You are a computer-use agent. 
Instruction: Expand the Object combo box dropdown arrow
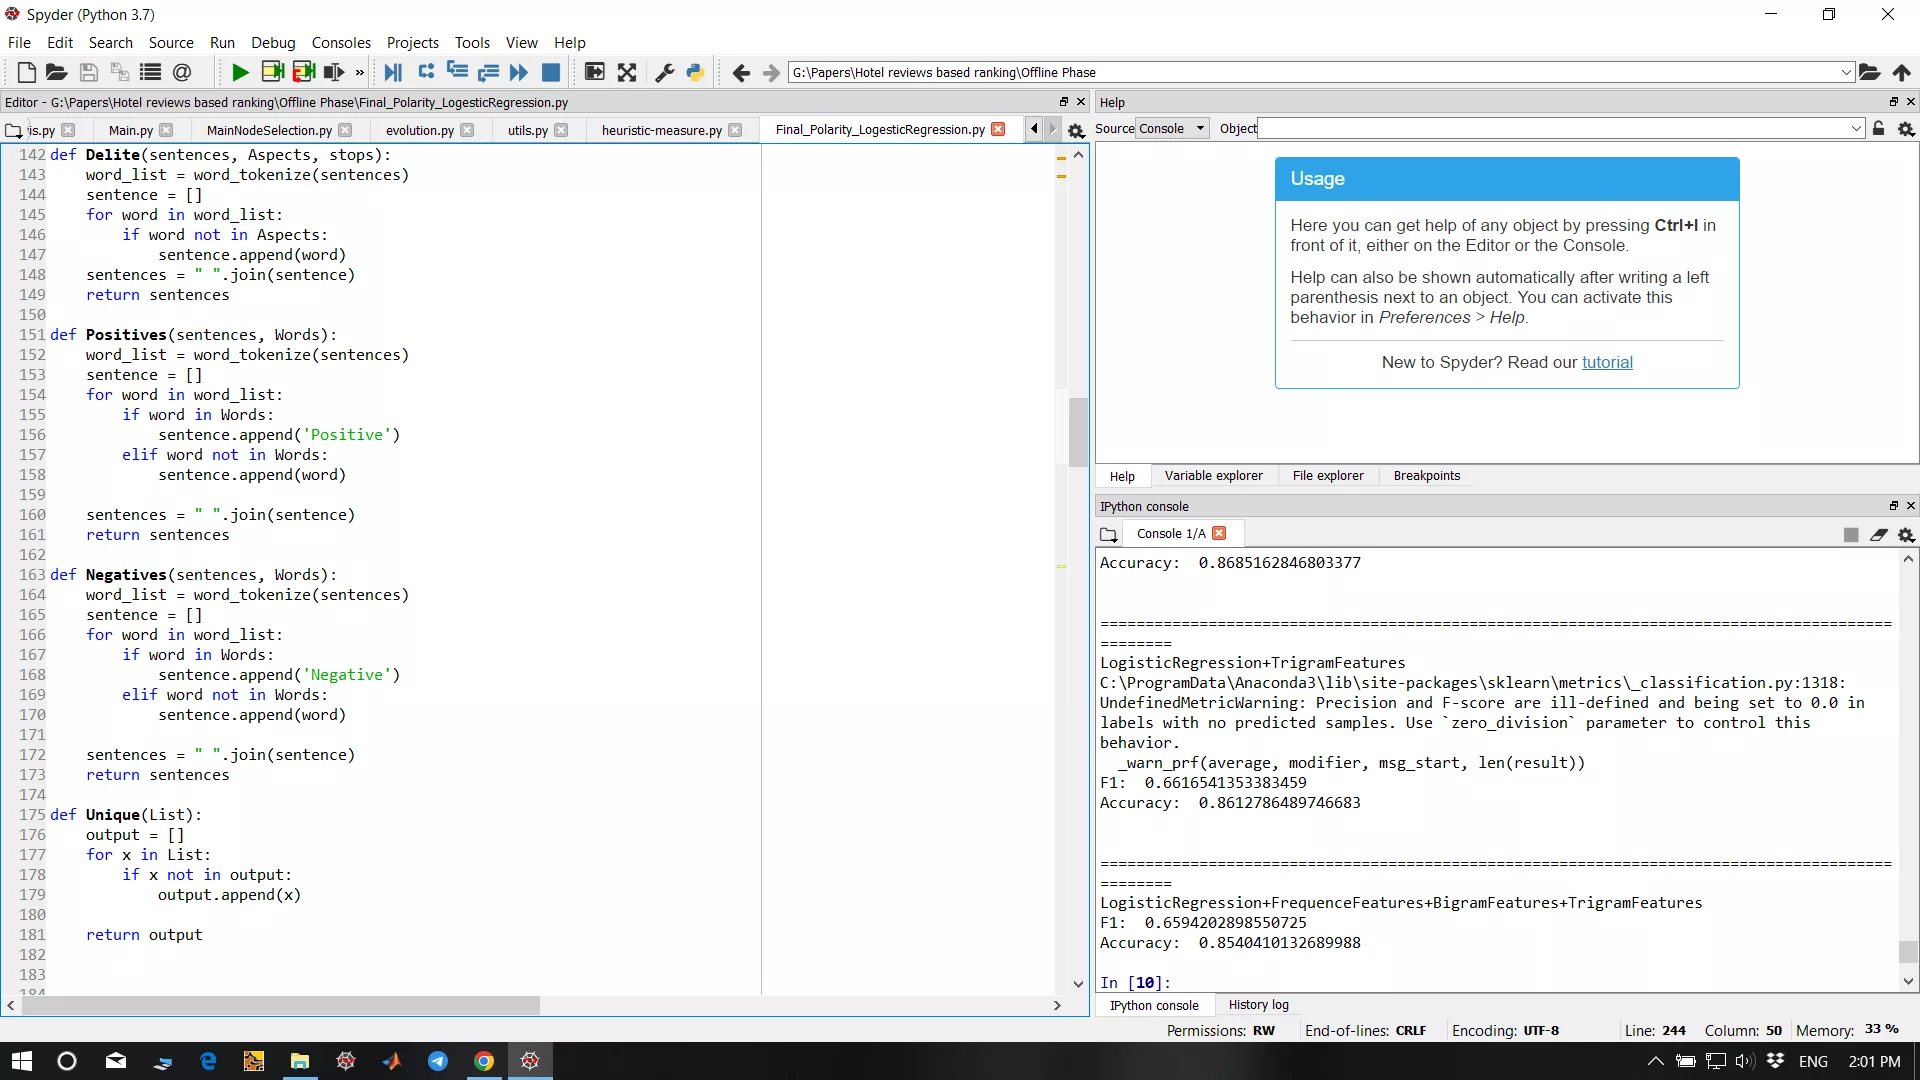1857,128
